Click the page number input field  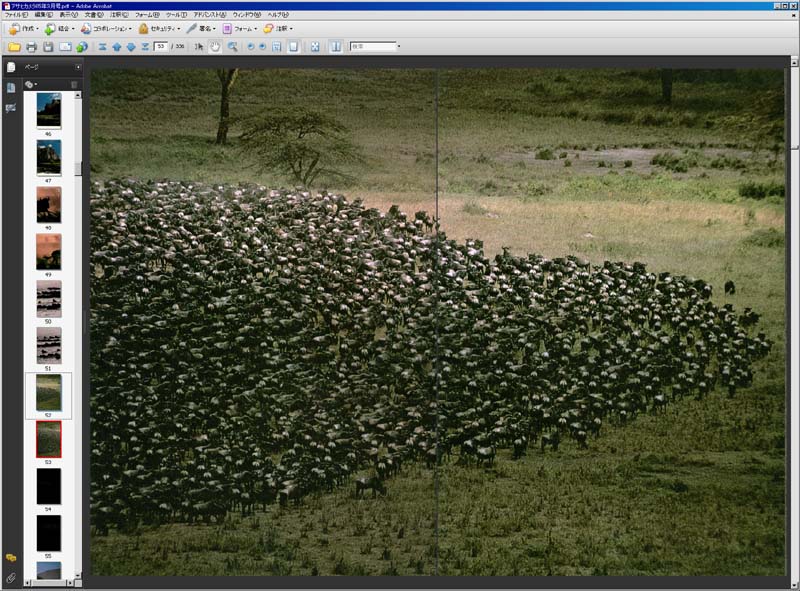click(161, 47)
